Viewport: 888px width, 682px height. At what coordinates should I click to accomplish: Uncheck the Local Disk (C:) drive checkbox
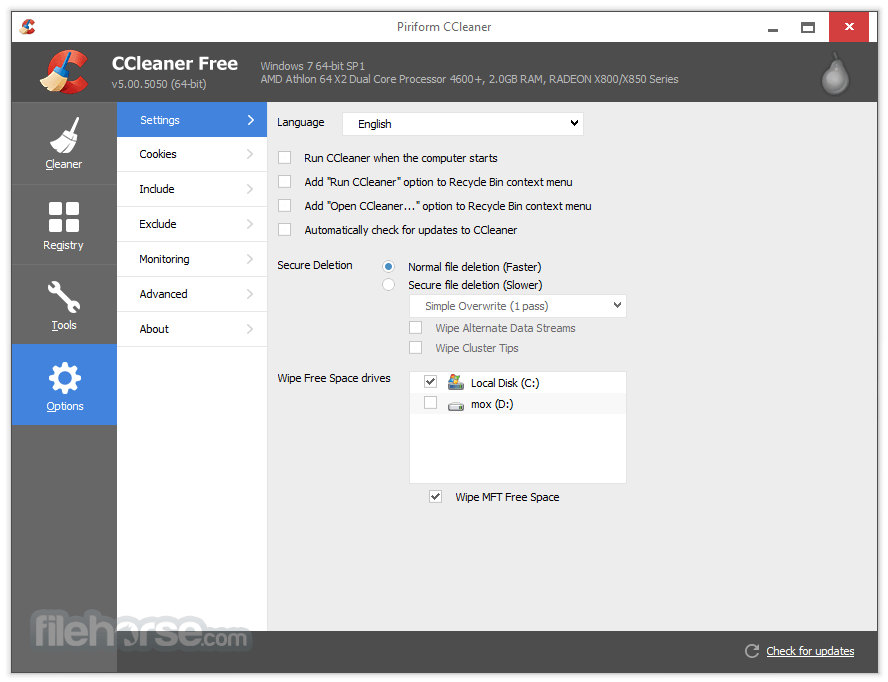tap(430, 382)
